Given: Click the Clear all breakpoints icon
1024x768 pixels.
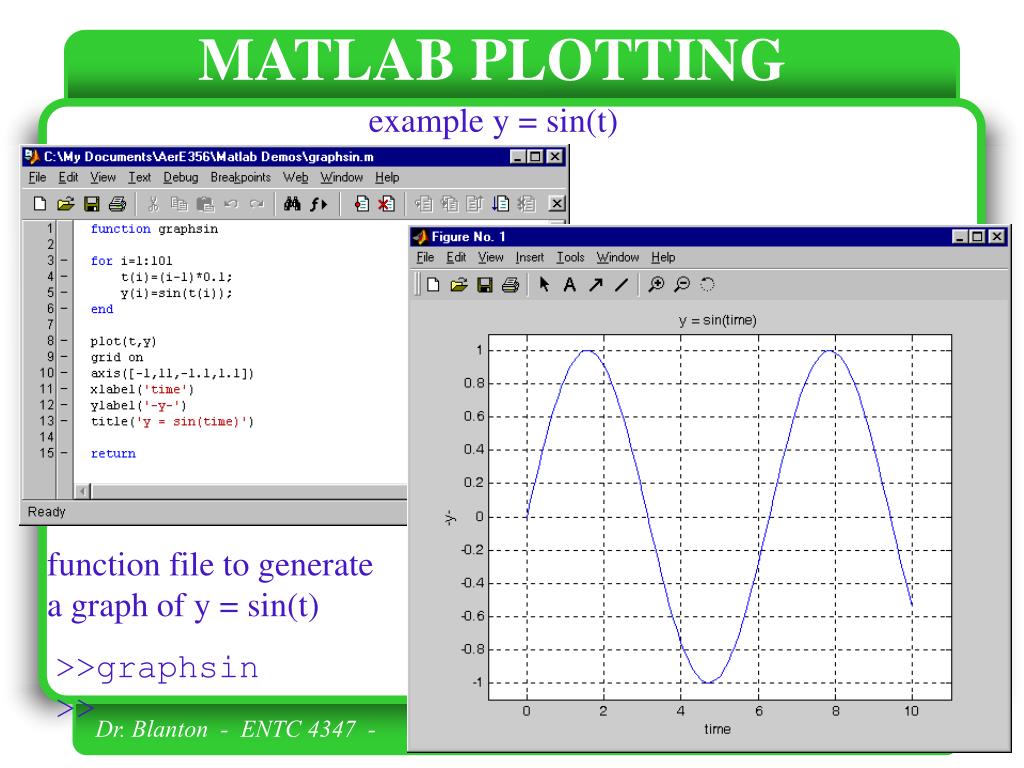Looking at the screenshot, I should [x=387, y=204].
